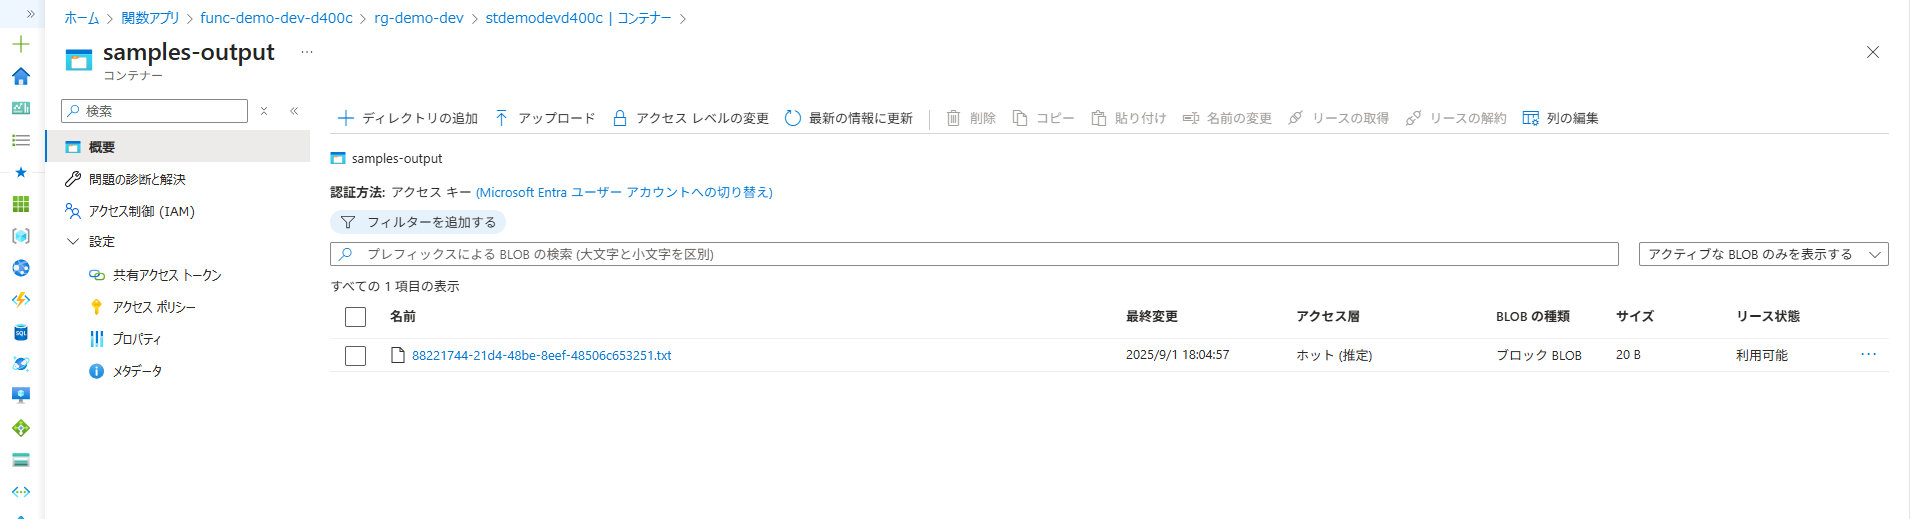Open Function App lightning icon in sidebar

pyautogui.click(x=21, y=300)
